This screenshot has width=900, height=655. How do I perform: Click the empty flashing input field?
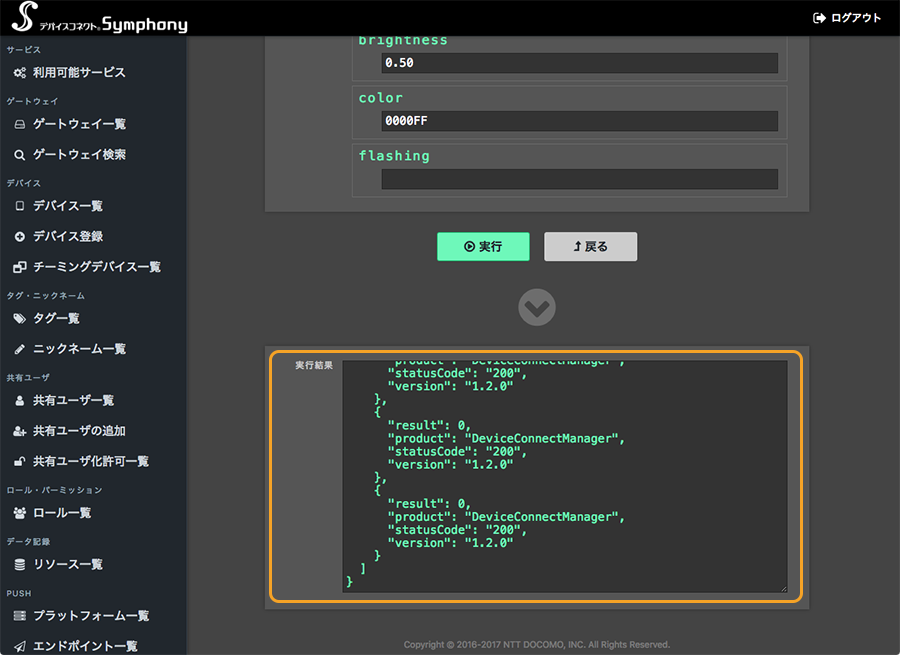coord(580,179)
